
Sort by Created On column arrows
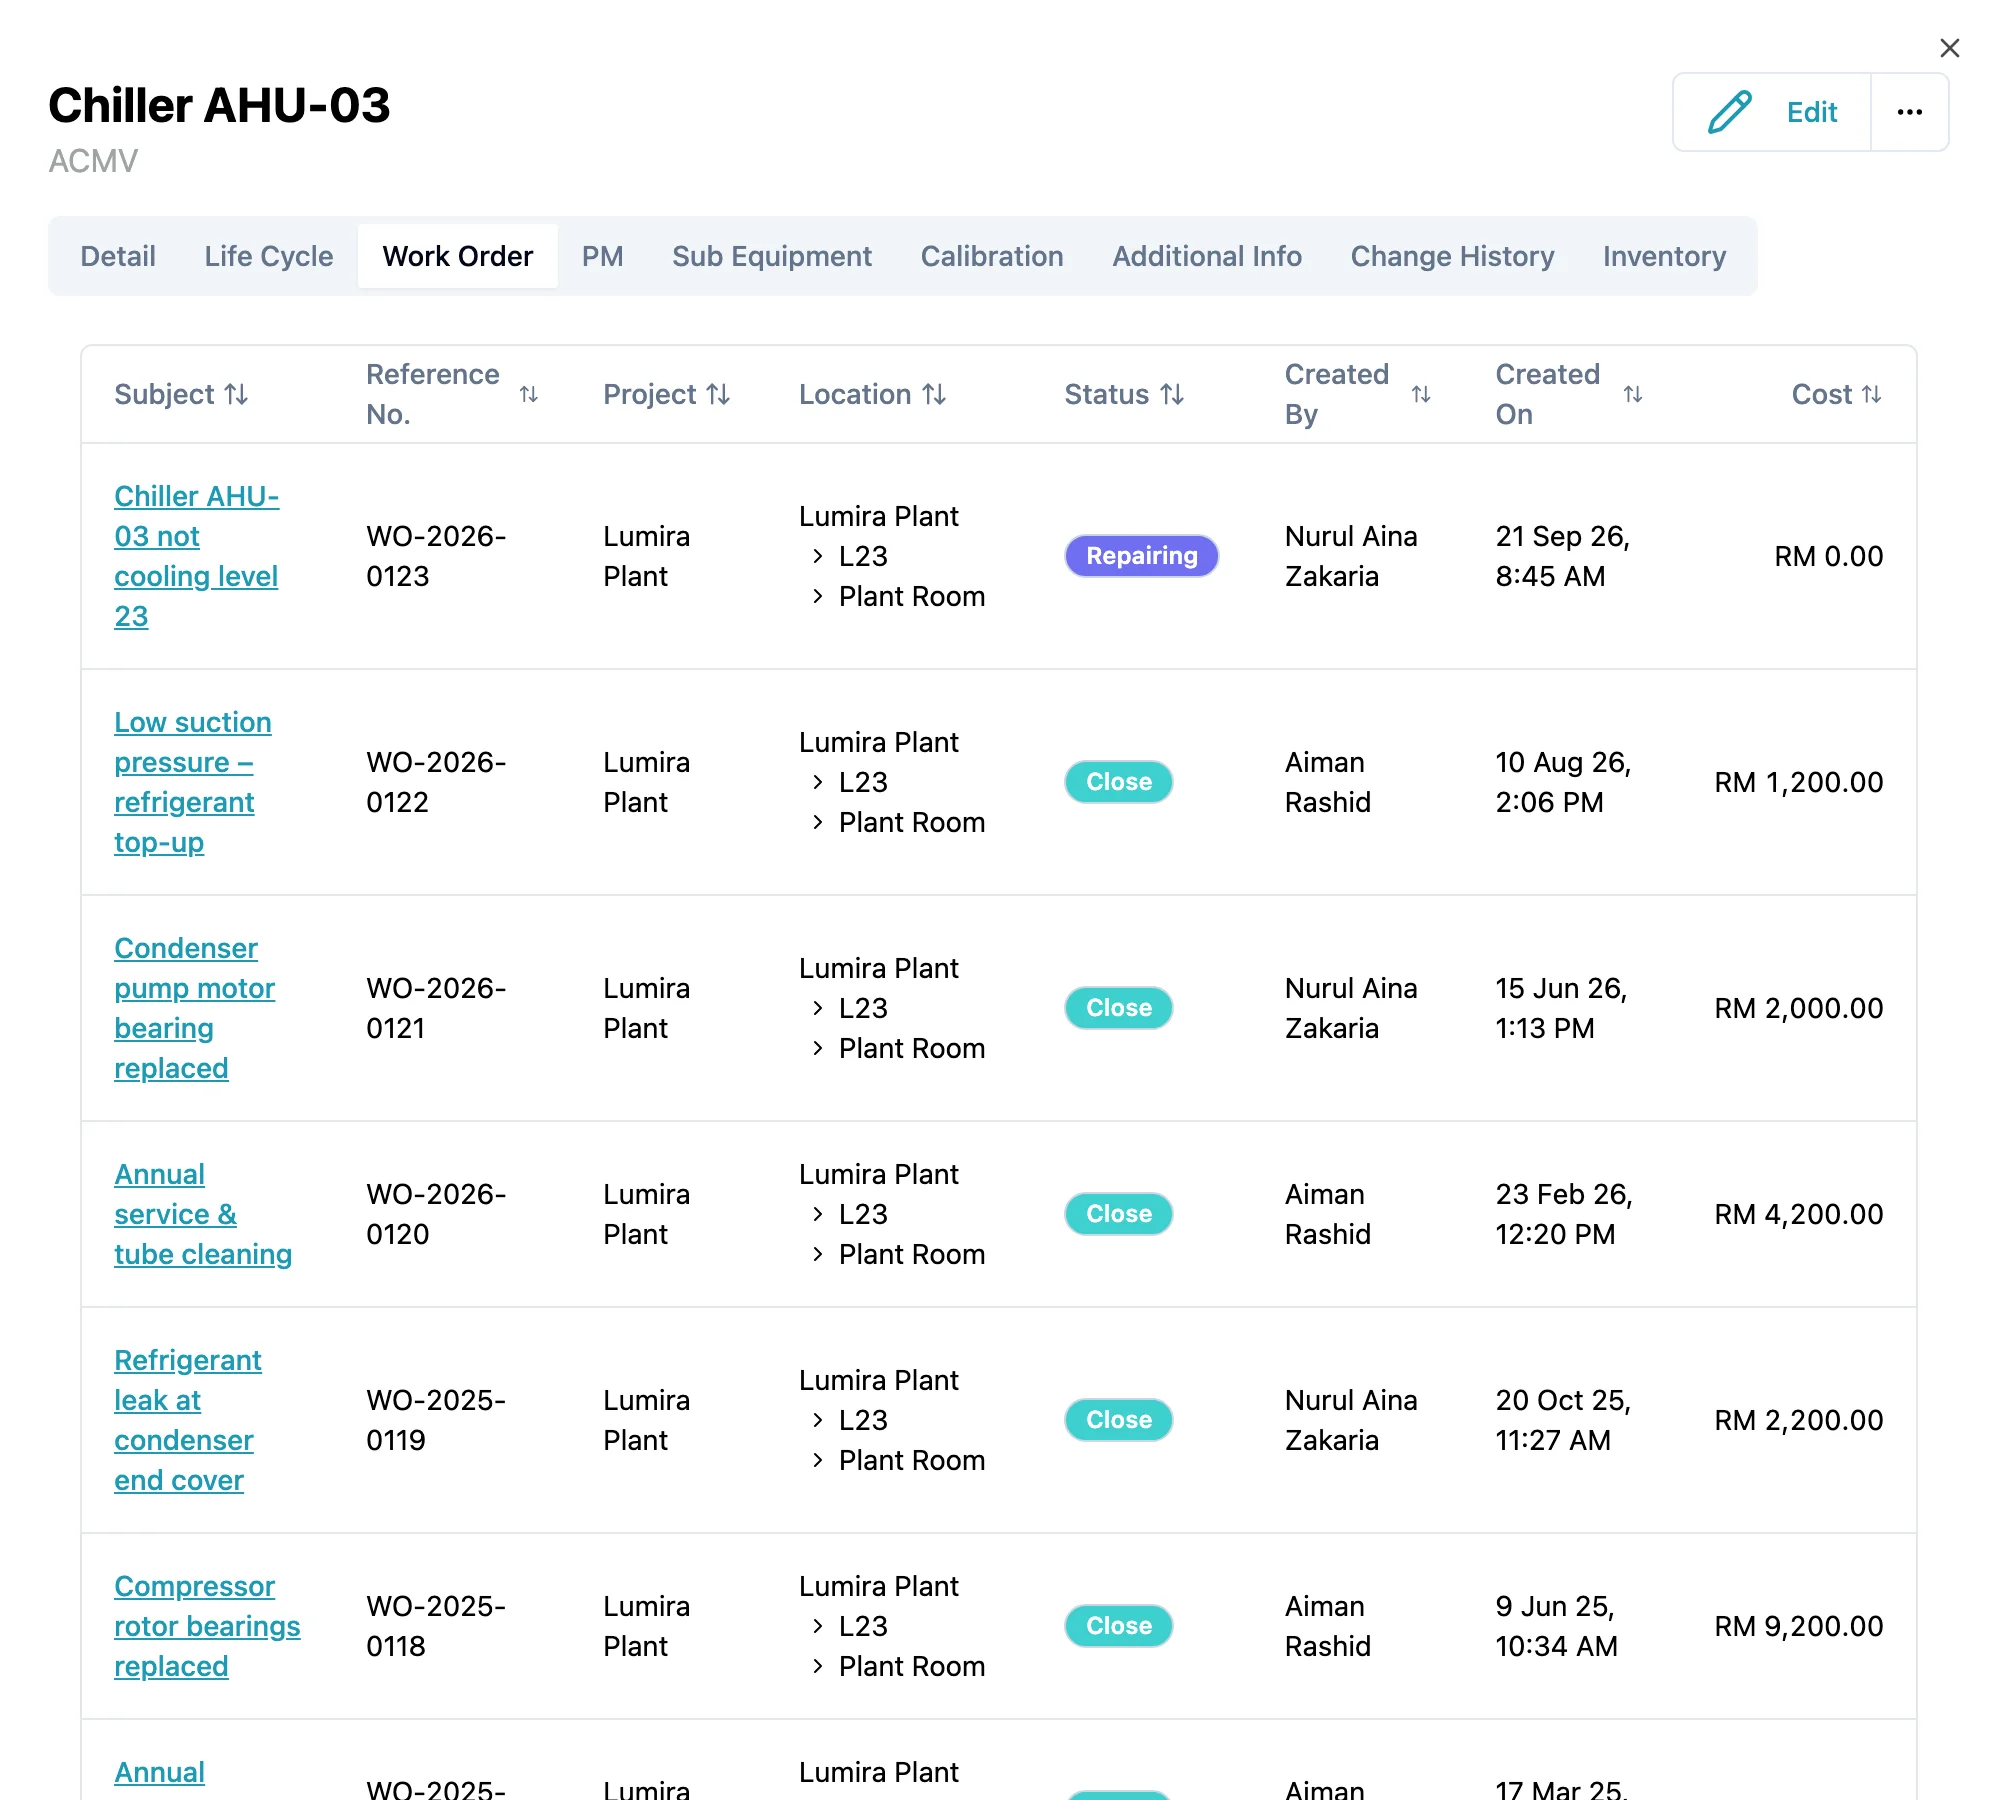(1633, 394)
